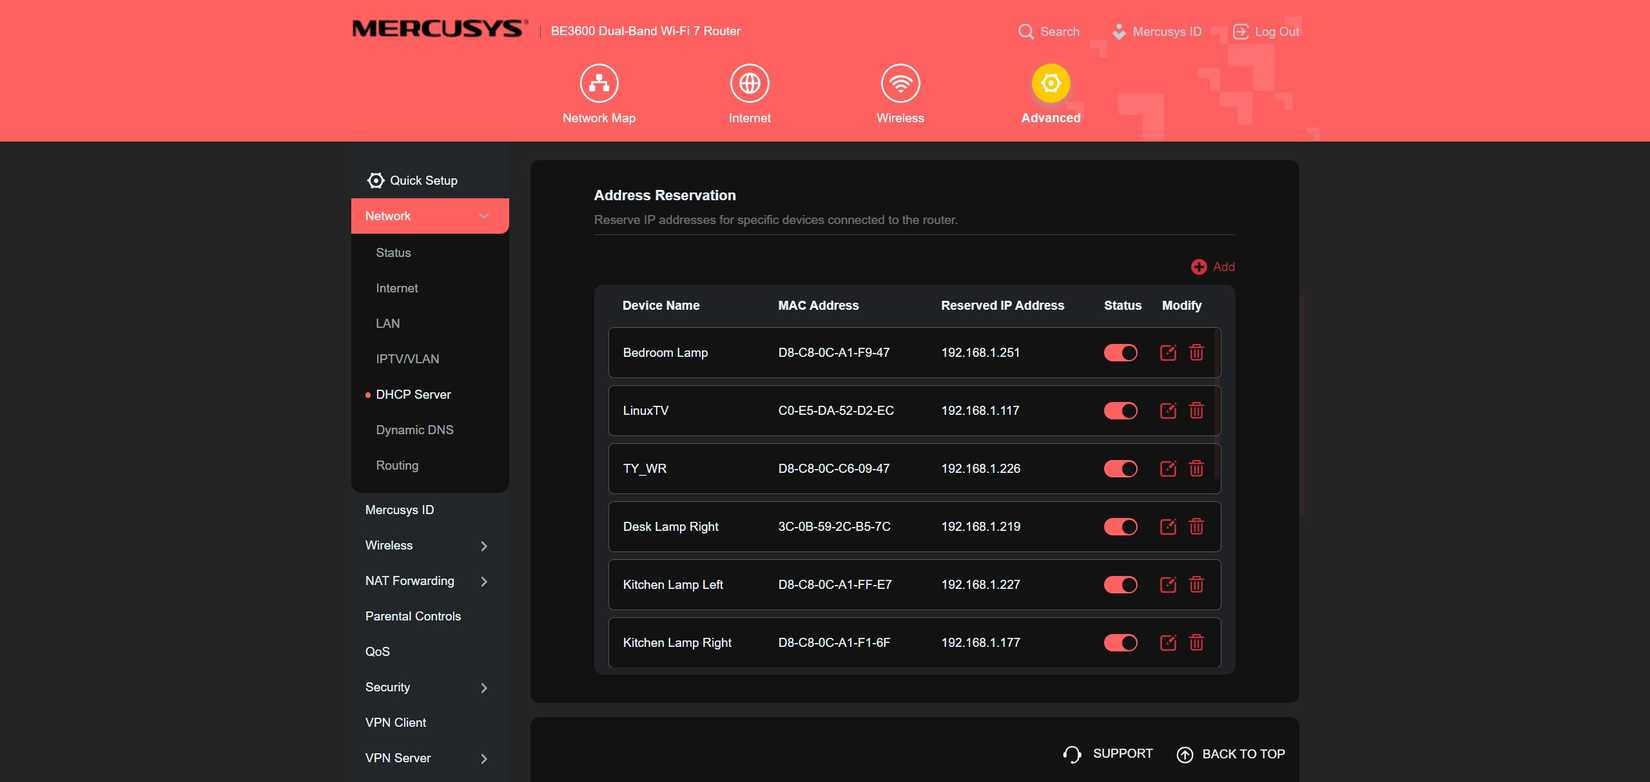This screenshot has width=1650, height=782.
Task: Delete the LinuxTV reservation entry
Action: click(x=1196, y=411)
